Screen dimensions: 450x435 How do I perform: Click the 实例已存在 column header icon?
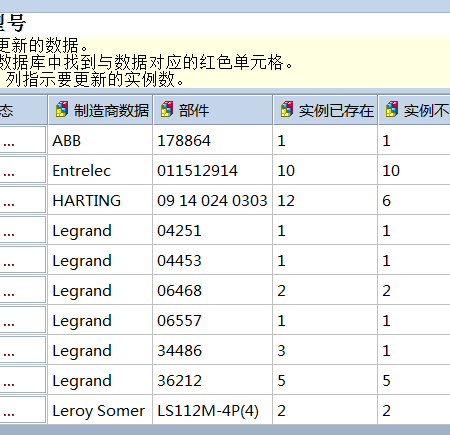coord(287,109)
